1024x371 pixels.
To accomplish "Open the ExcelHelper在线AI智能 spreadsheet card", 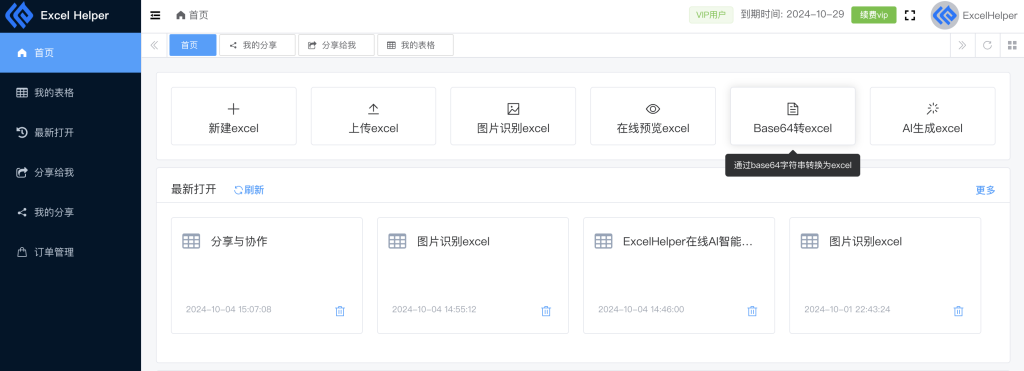I will point(679,276).
